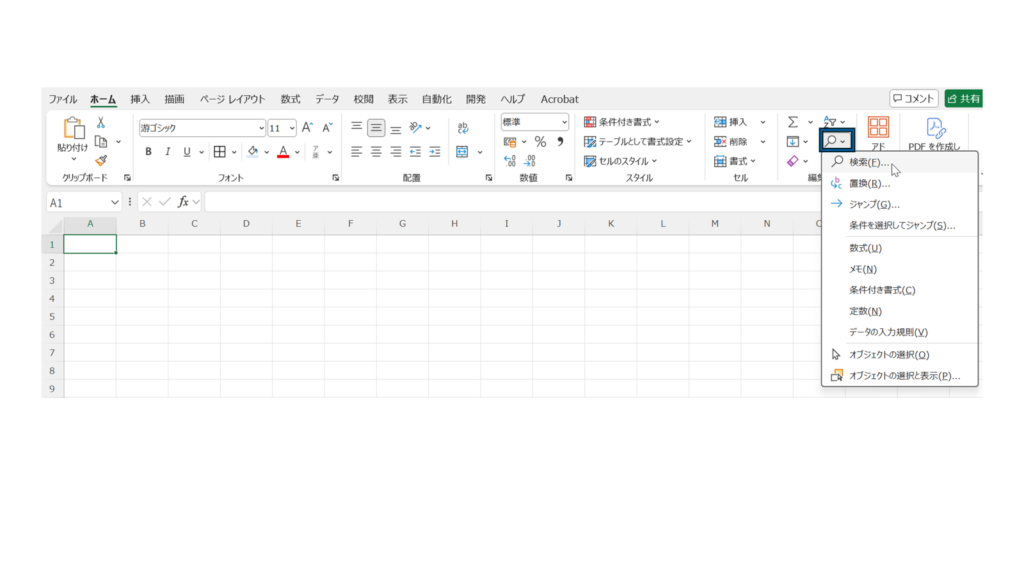Toggle middle vertical alignment button
1024x576 pixels.
[x=376, y=128]
